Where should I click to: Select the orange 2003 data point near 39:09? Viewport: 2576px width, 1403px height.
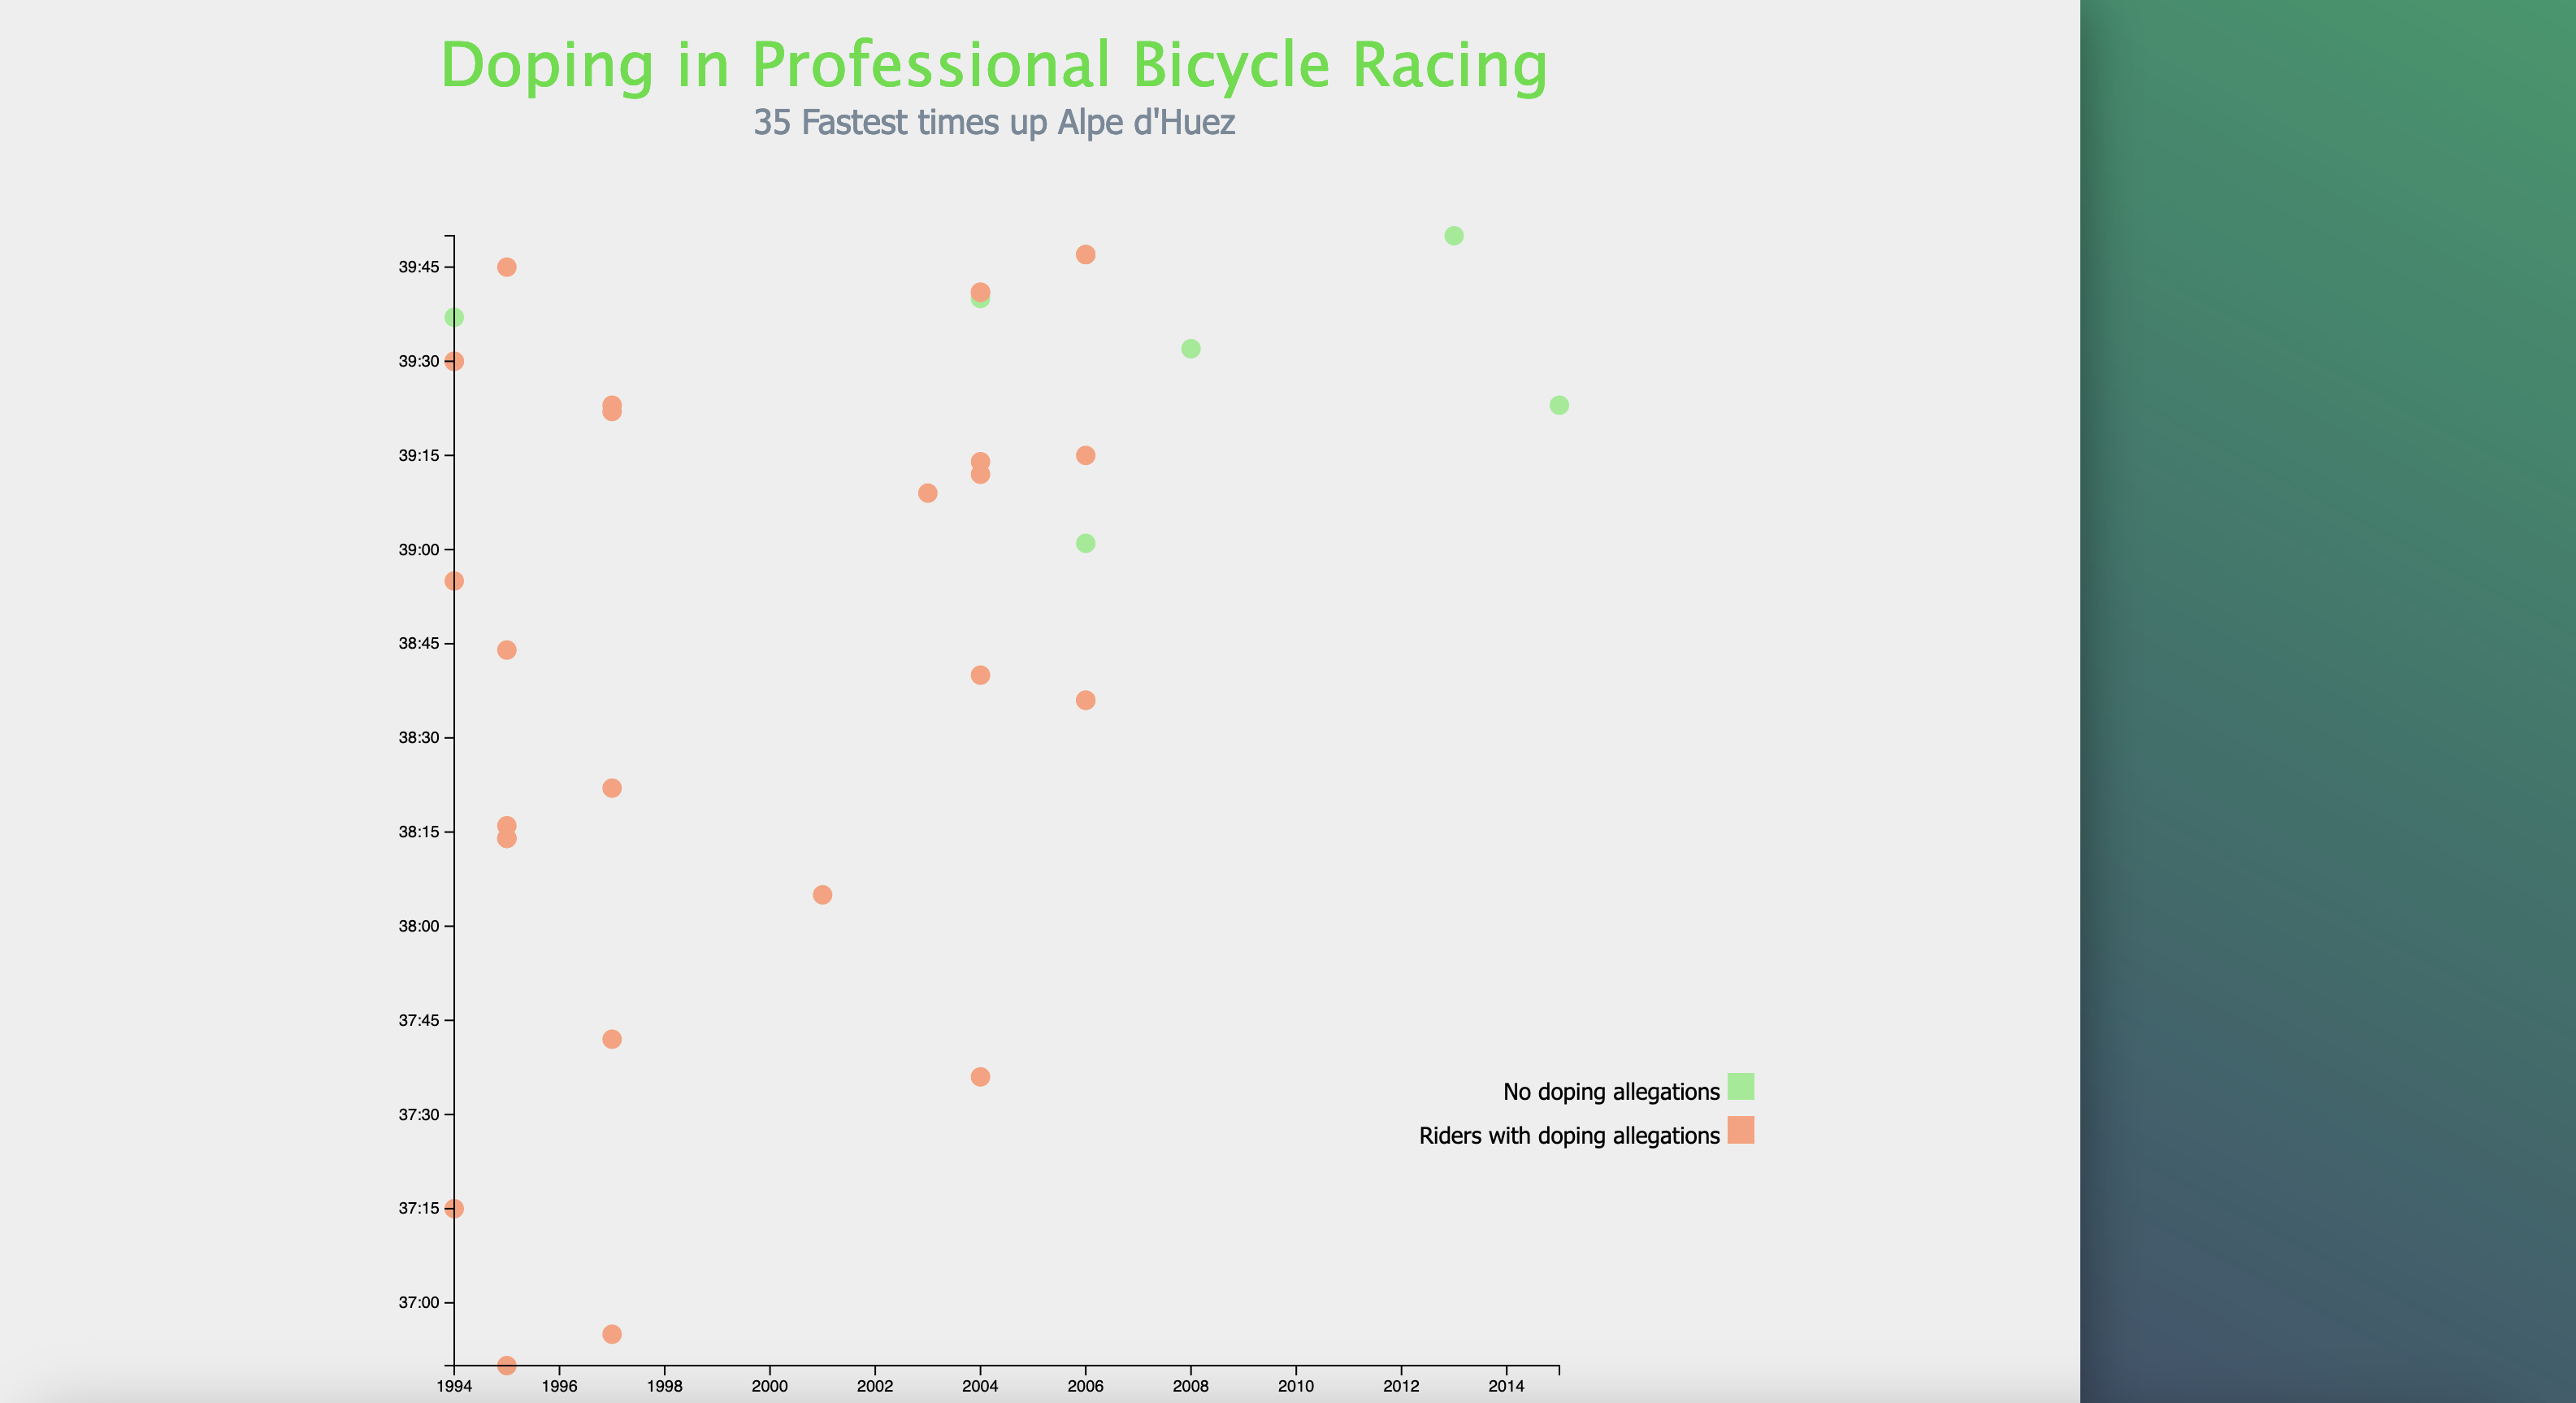pyautogui.click(x=927, y=493)
